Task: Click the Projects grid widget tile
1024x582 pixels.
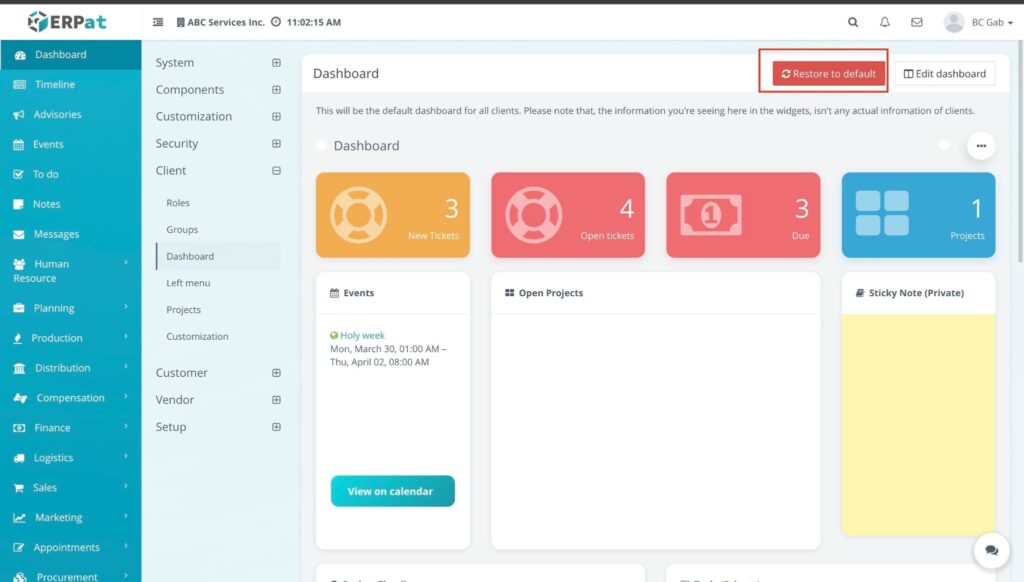Action: (x=918, y=215)
